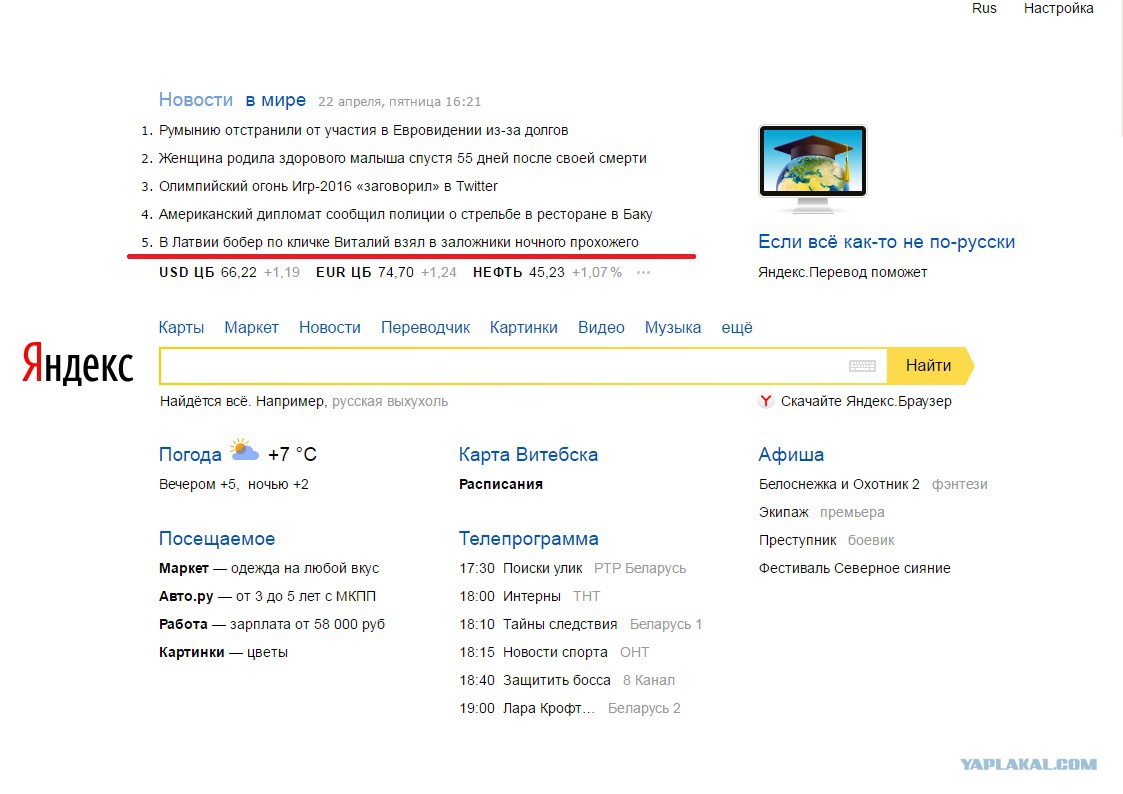This screenshot has height=794, width=1123.
Task: Open Картинки — цветы link
Action: 223,652
